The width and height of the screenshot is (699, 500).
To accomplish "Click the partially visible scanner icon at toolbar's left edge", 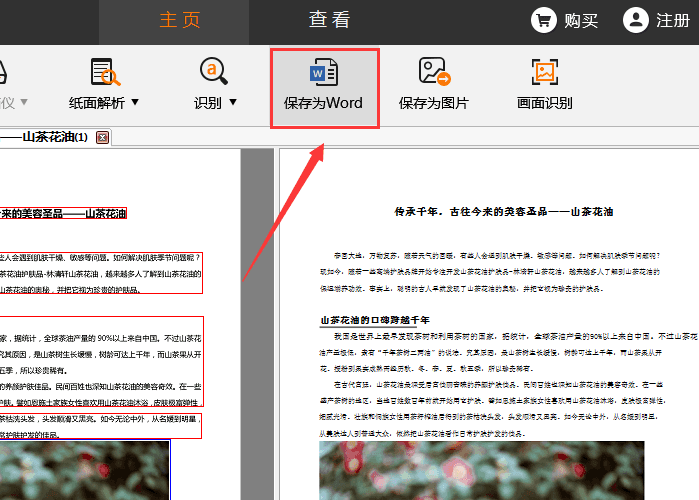I will click(x=4, y=72).
